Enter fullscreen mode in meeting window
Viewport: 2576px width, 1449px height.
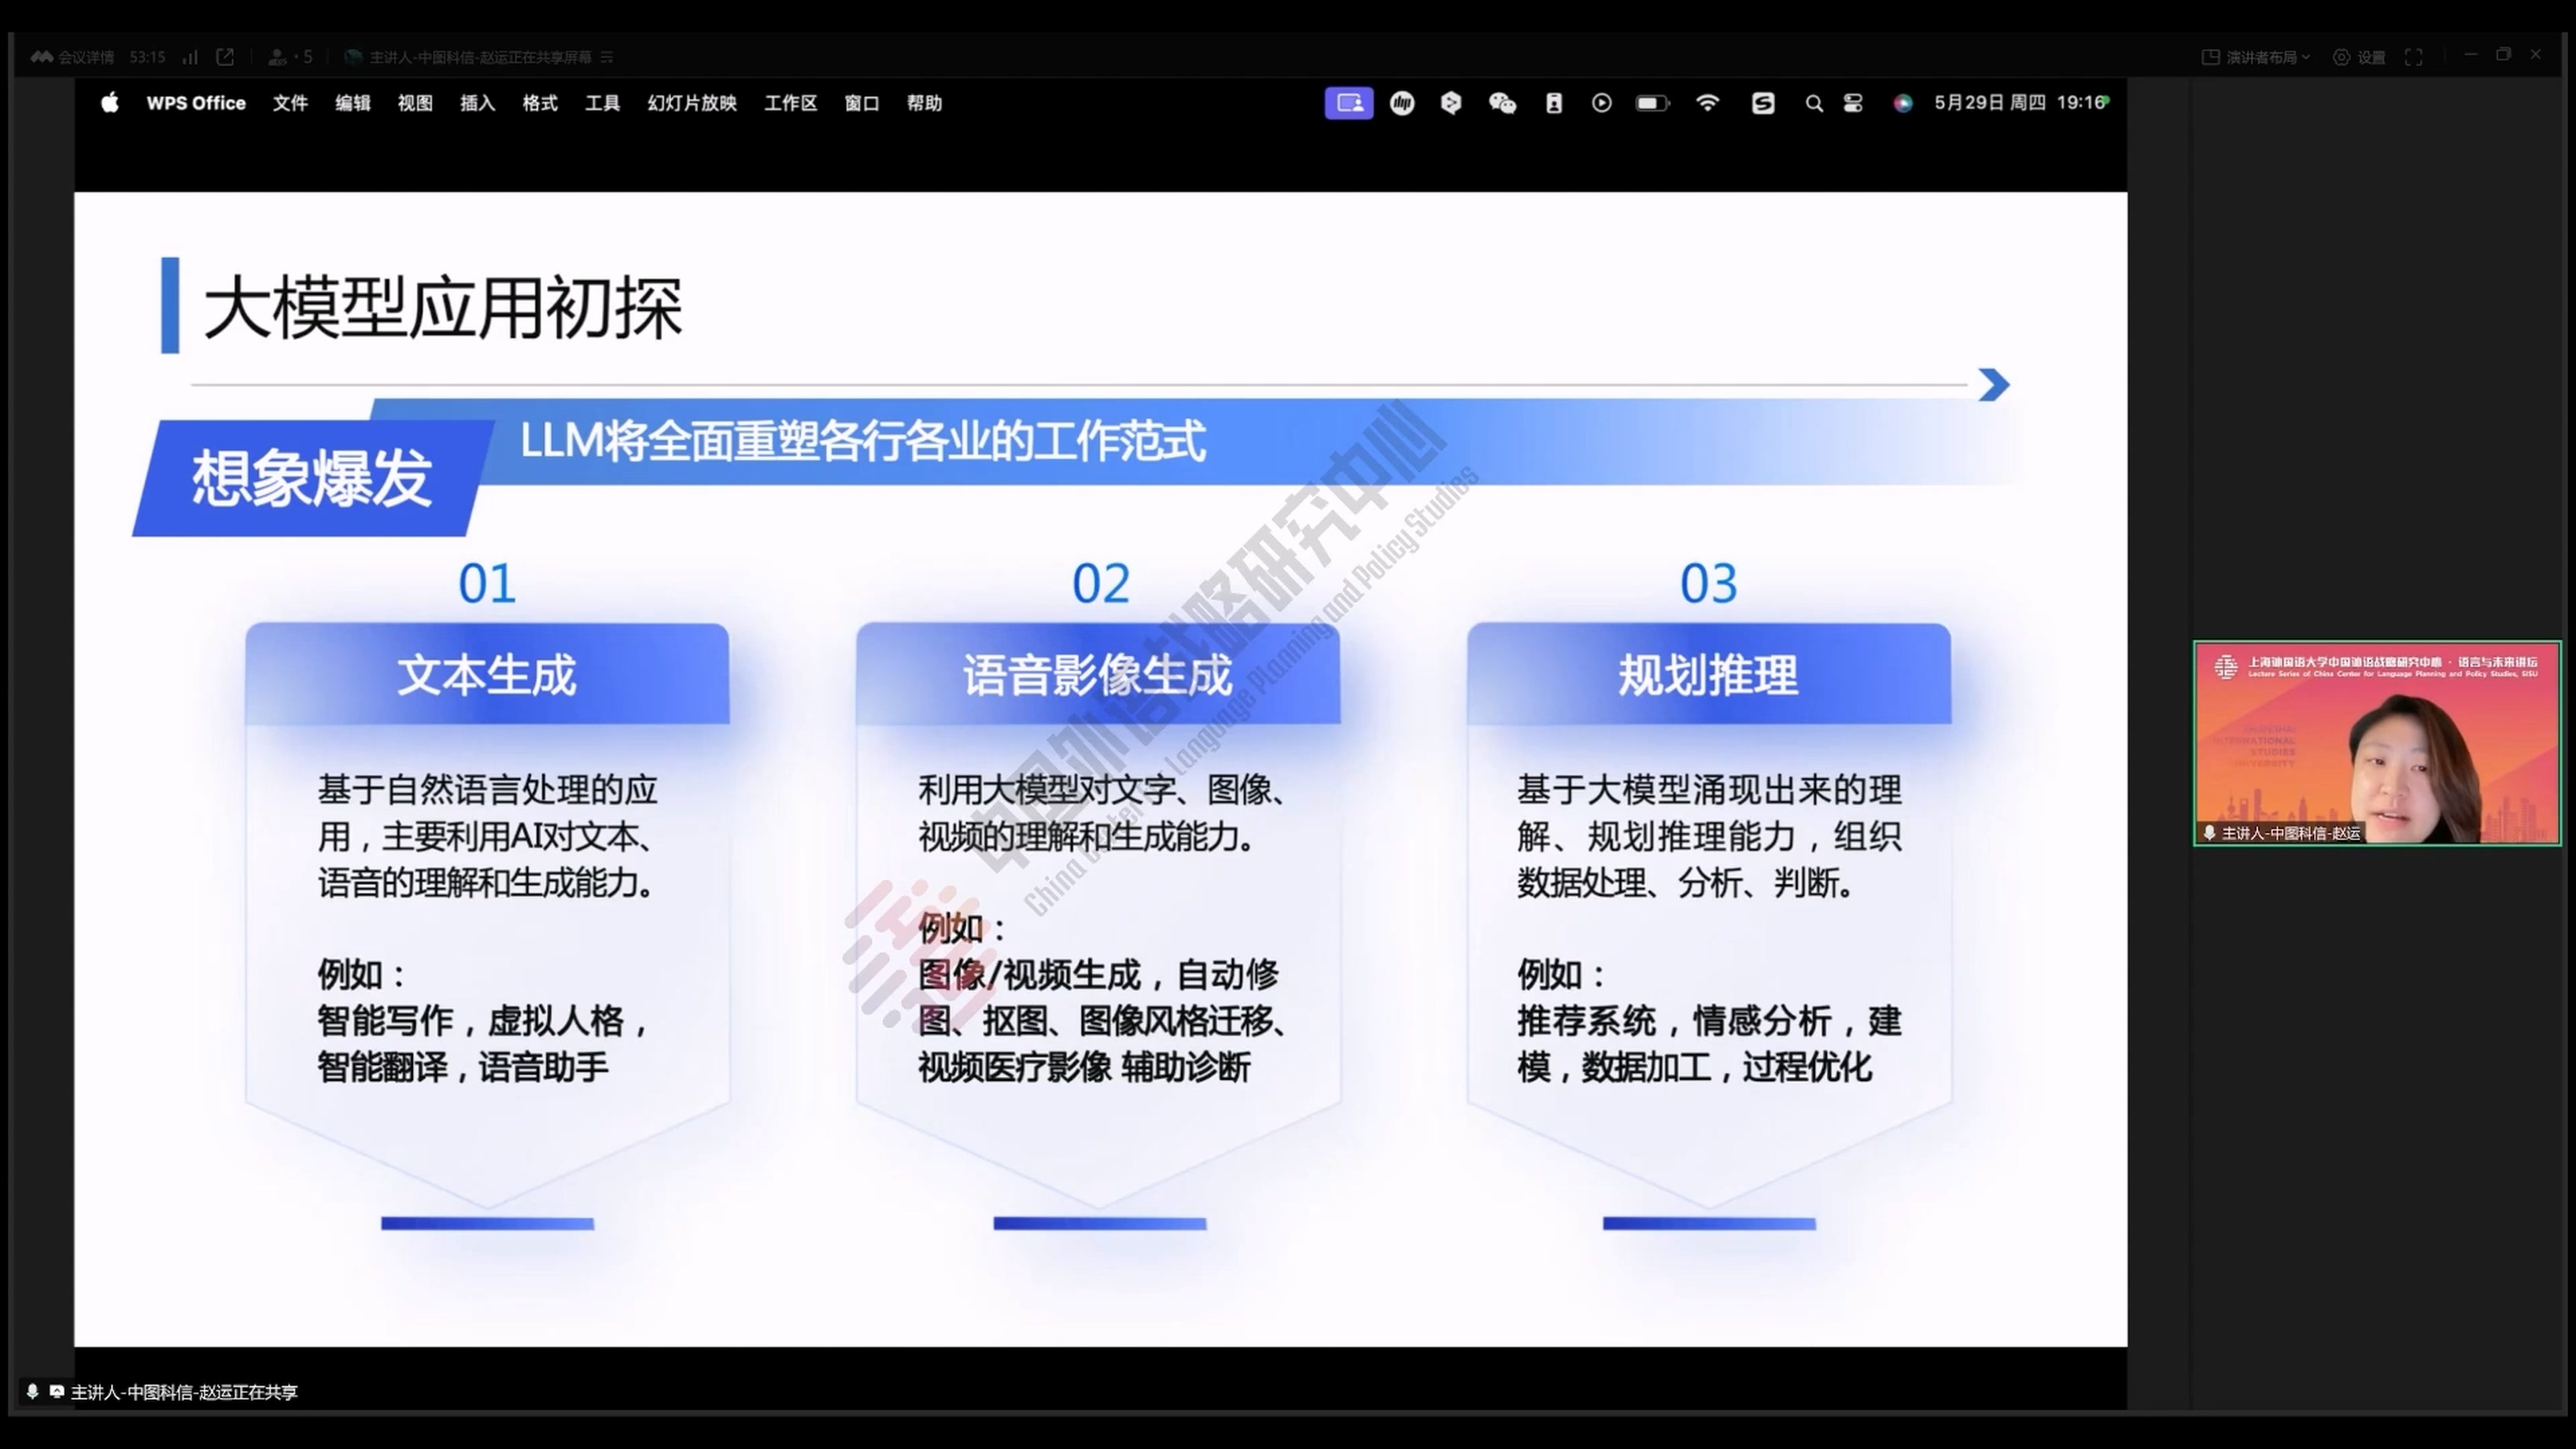point(2413,57)
